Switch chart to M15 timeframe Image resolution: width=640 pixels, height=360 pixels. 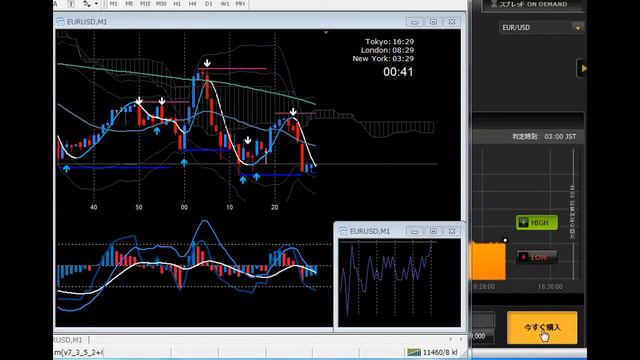(145, 4)
